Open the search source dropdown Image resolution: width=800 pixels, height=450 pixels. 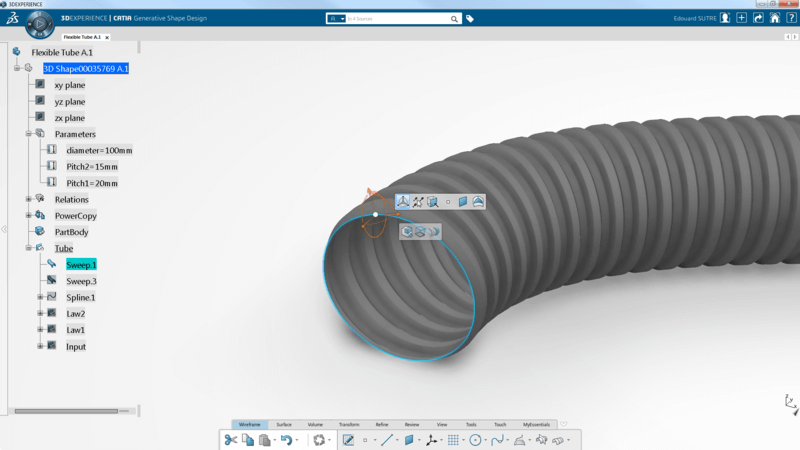337,19
